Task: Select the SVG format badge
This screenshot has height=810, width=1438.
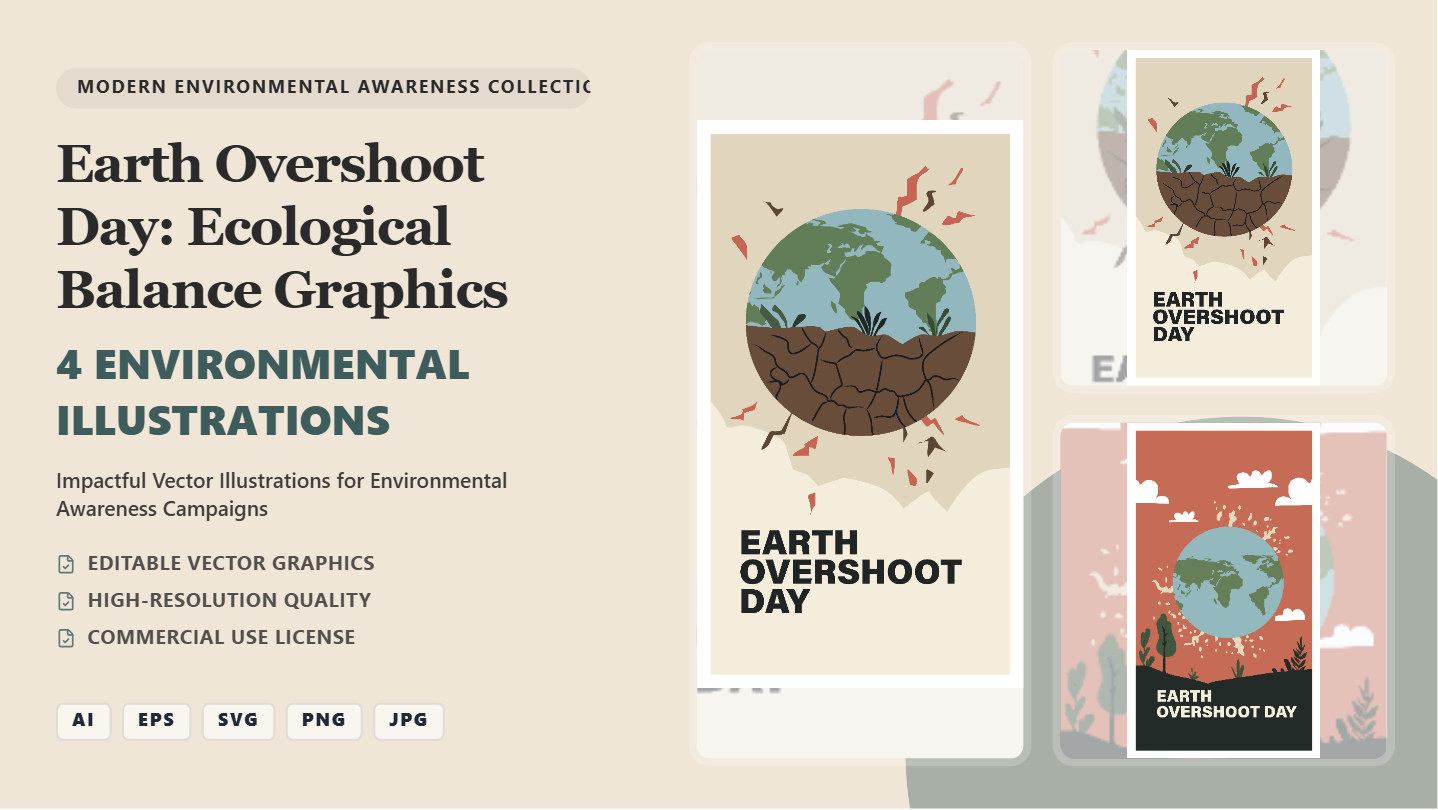Action: click(238, 721)
